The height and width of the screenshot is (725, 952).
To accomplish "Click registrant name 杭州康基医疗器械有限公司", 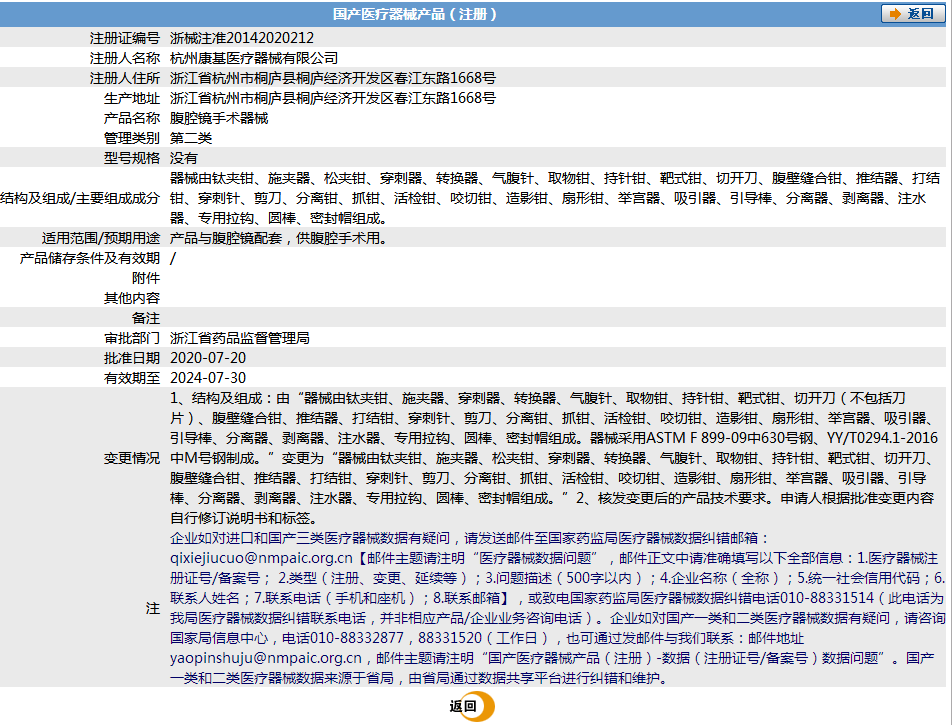I will (x=254, y=58).
